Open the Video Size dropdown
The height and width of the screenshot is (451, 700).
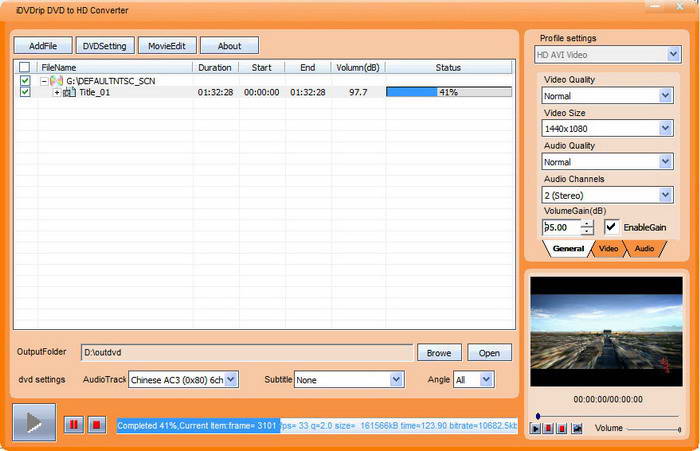(665, 129)
